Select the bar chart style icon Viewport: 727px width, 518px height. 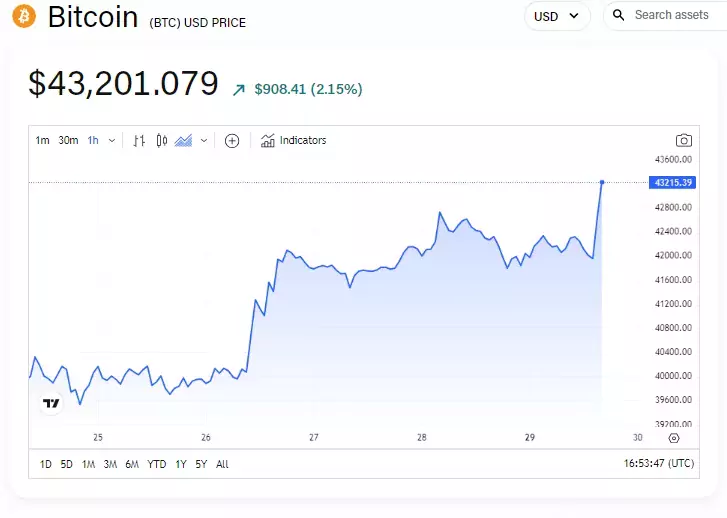(139, 140)
